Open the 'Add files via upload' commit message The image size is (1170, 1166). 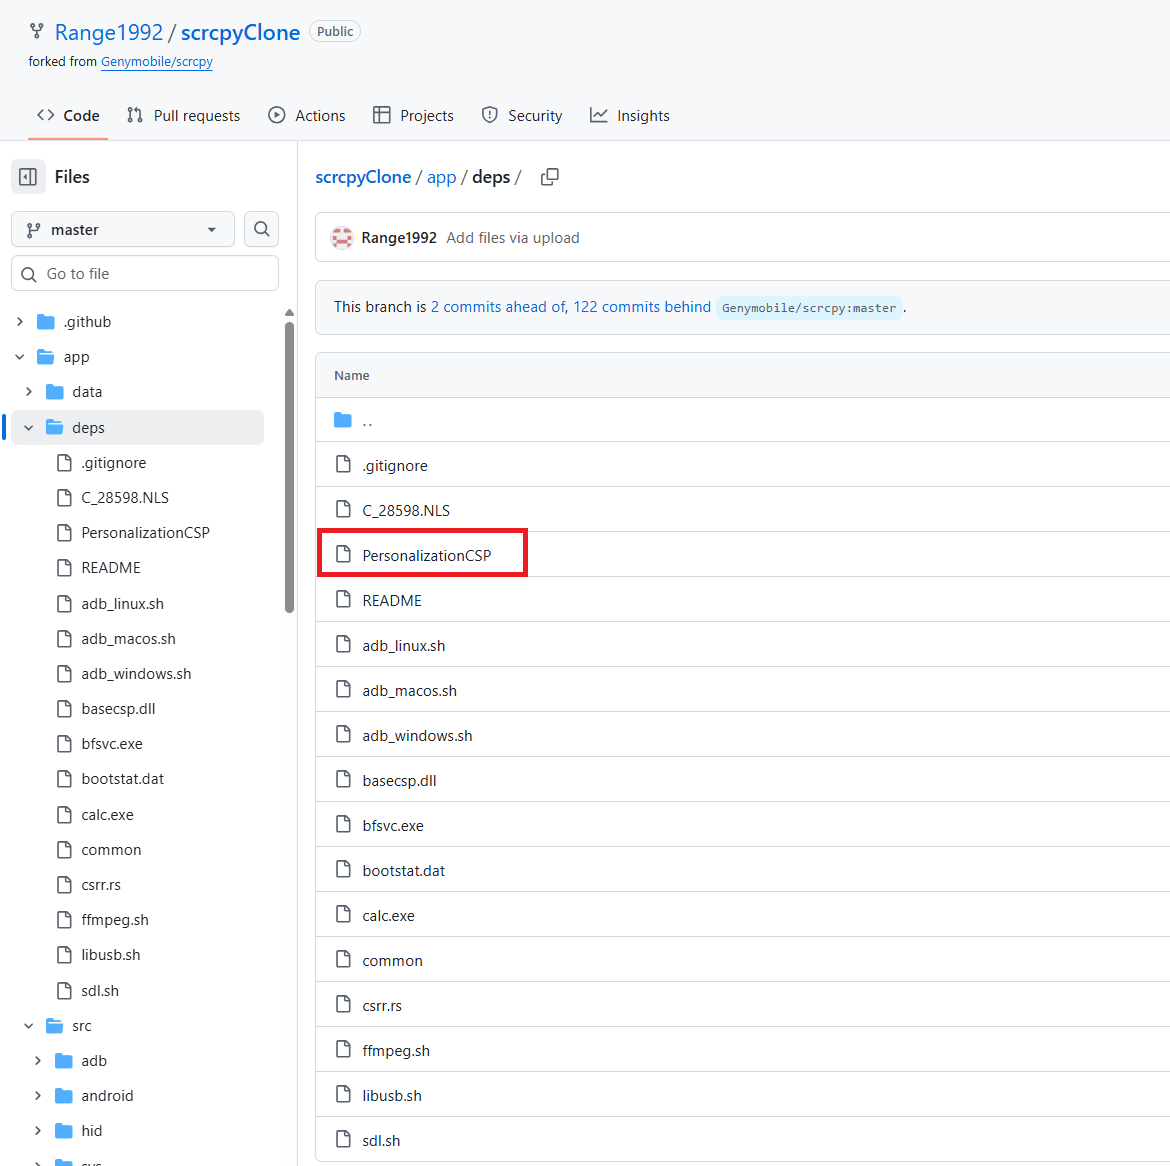coord(513,238)
